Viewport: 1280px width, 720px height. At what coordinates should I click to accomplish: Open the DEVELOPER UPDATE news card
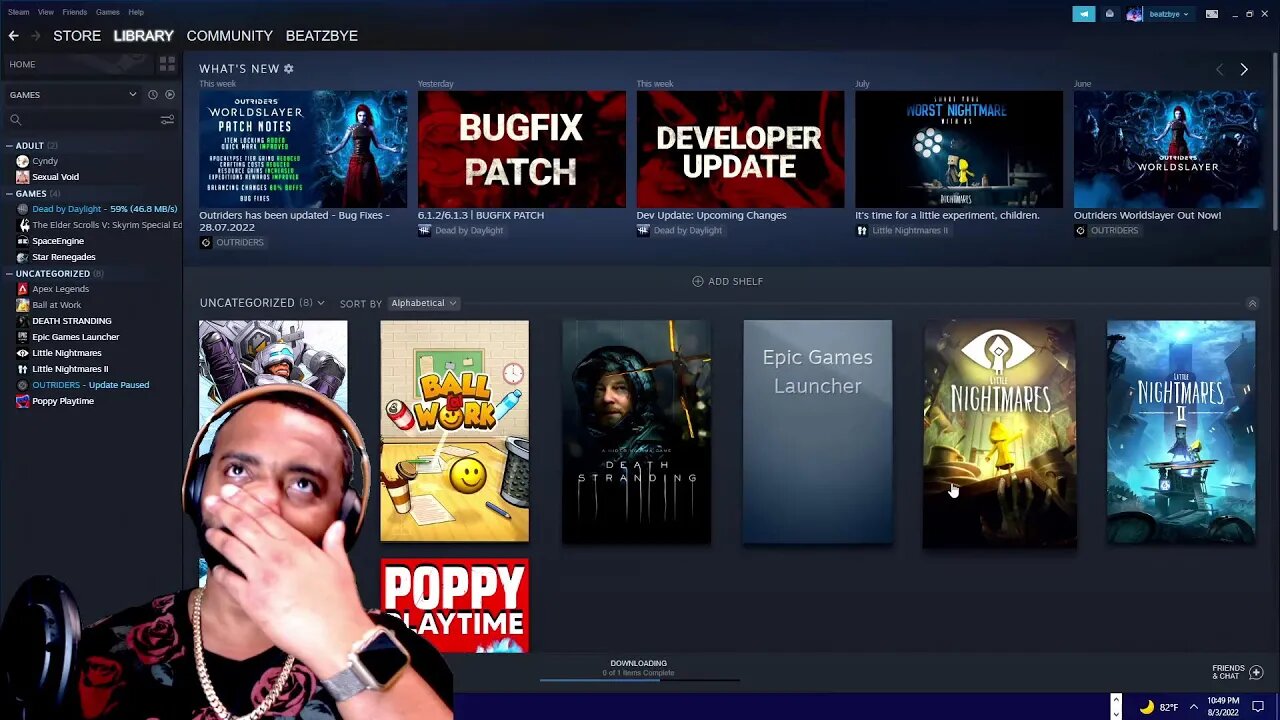click(x=740, y=149)
